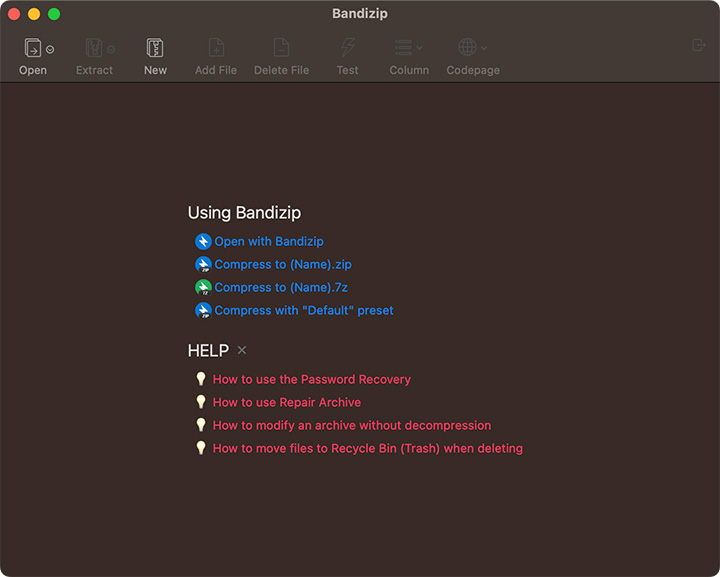
Task: Expand the Column dropdown chevron
Action: (x=420, y=48)
